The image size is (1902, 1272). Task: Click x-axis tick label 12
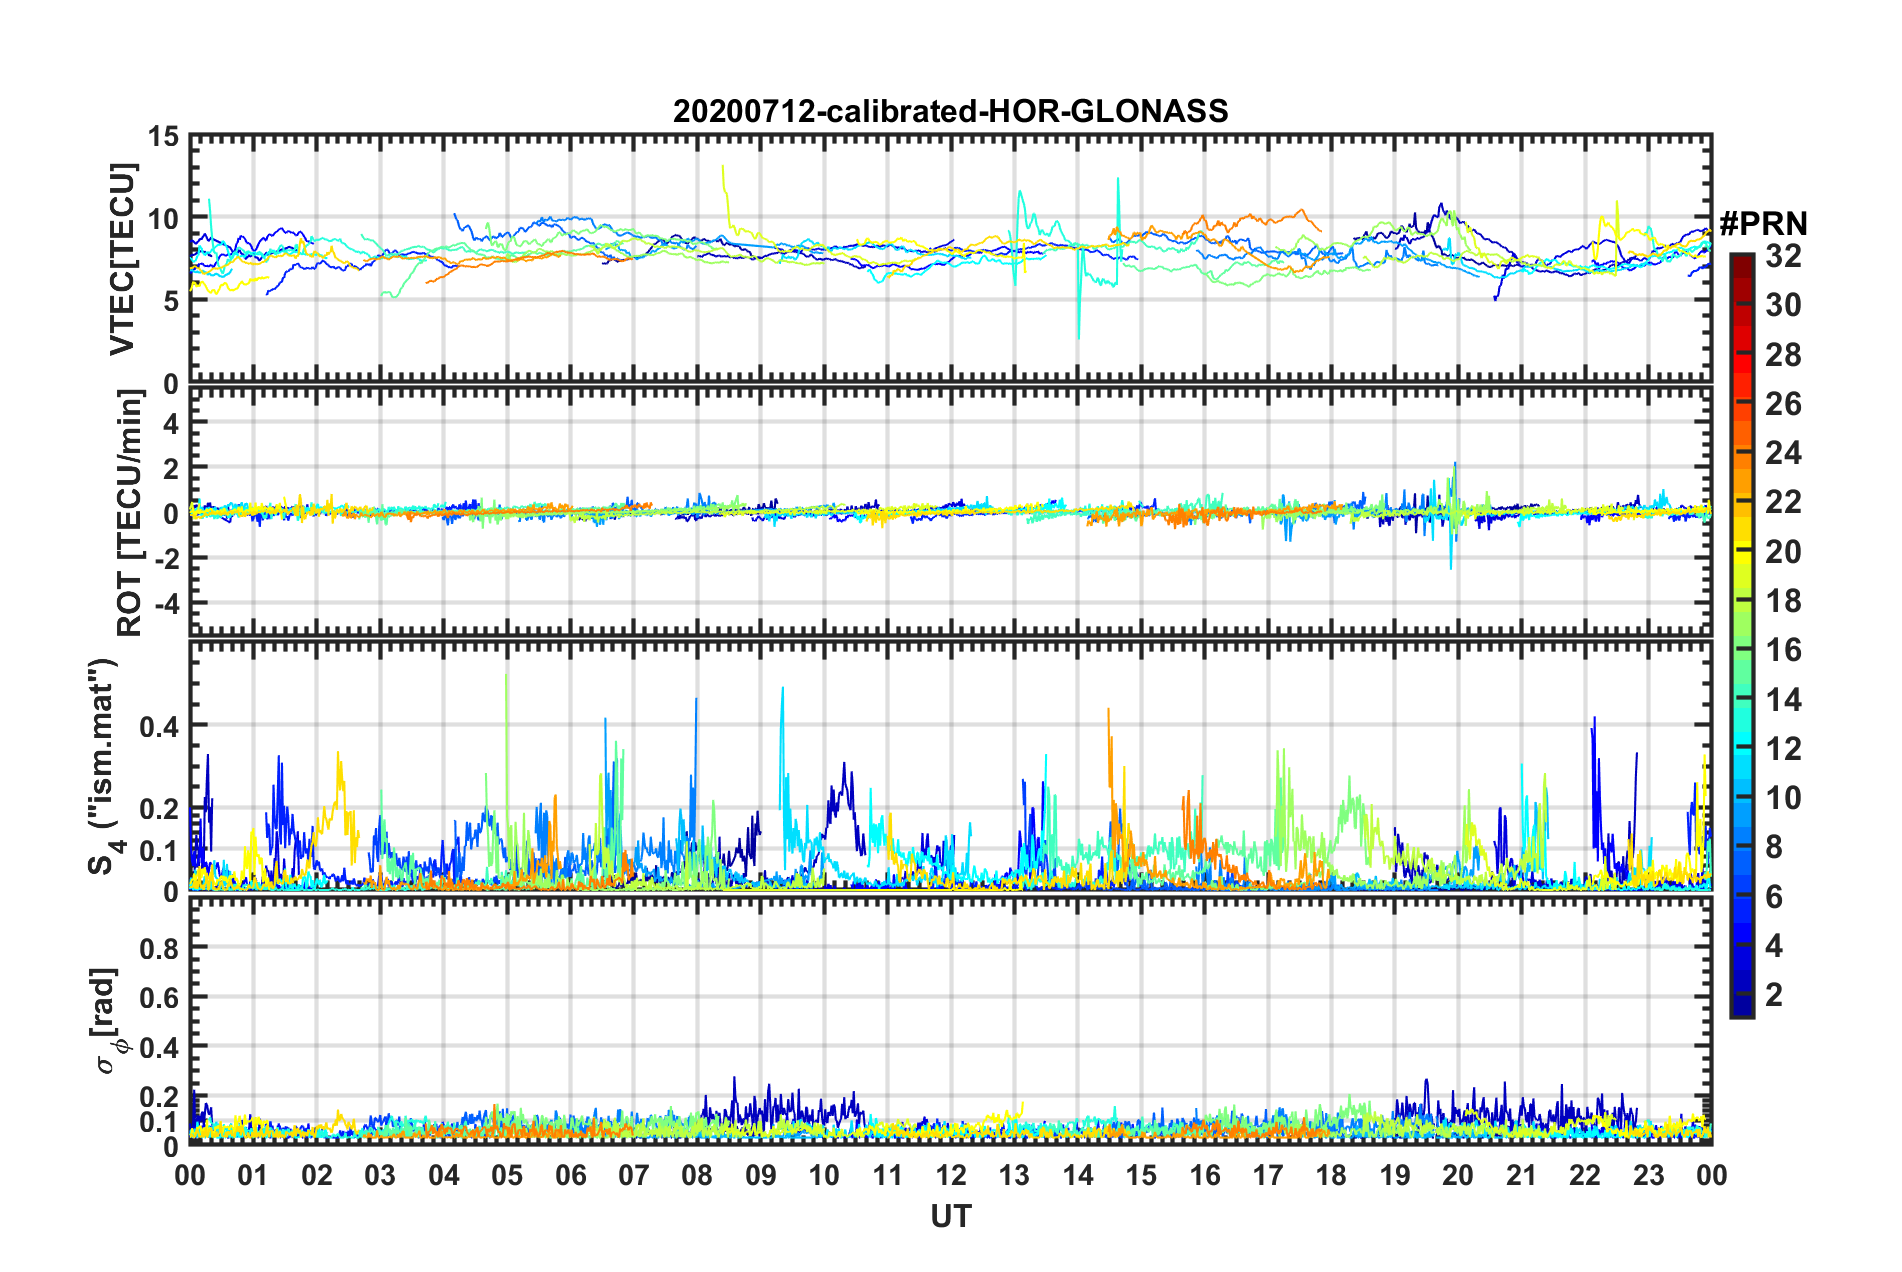coord(950,1175)
